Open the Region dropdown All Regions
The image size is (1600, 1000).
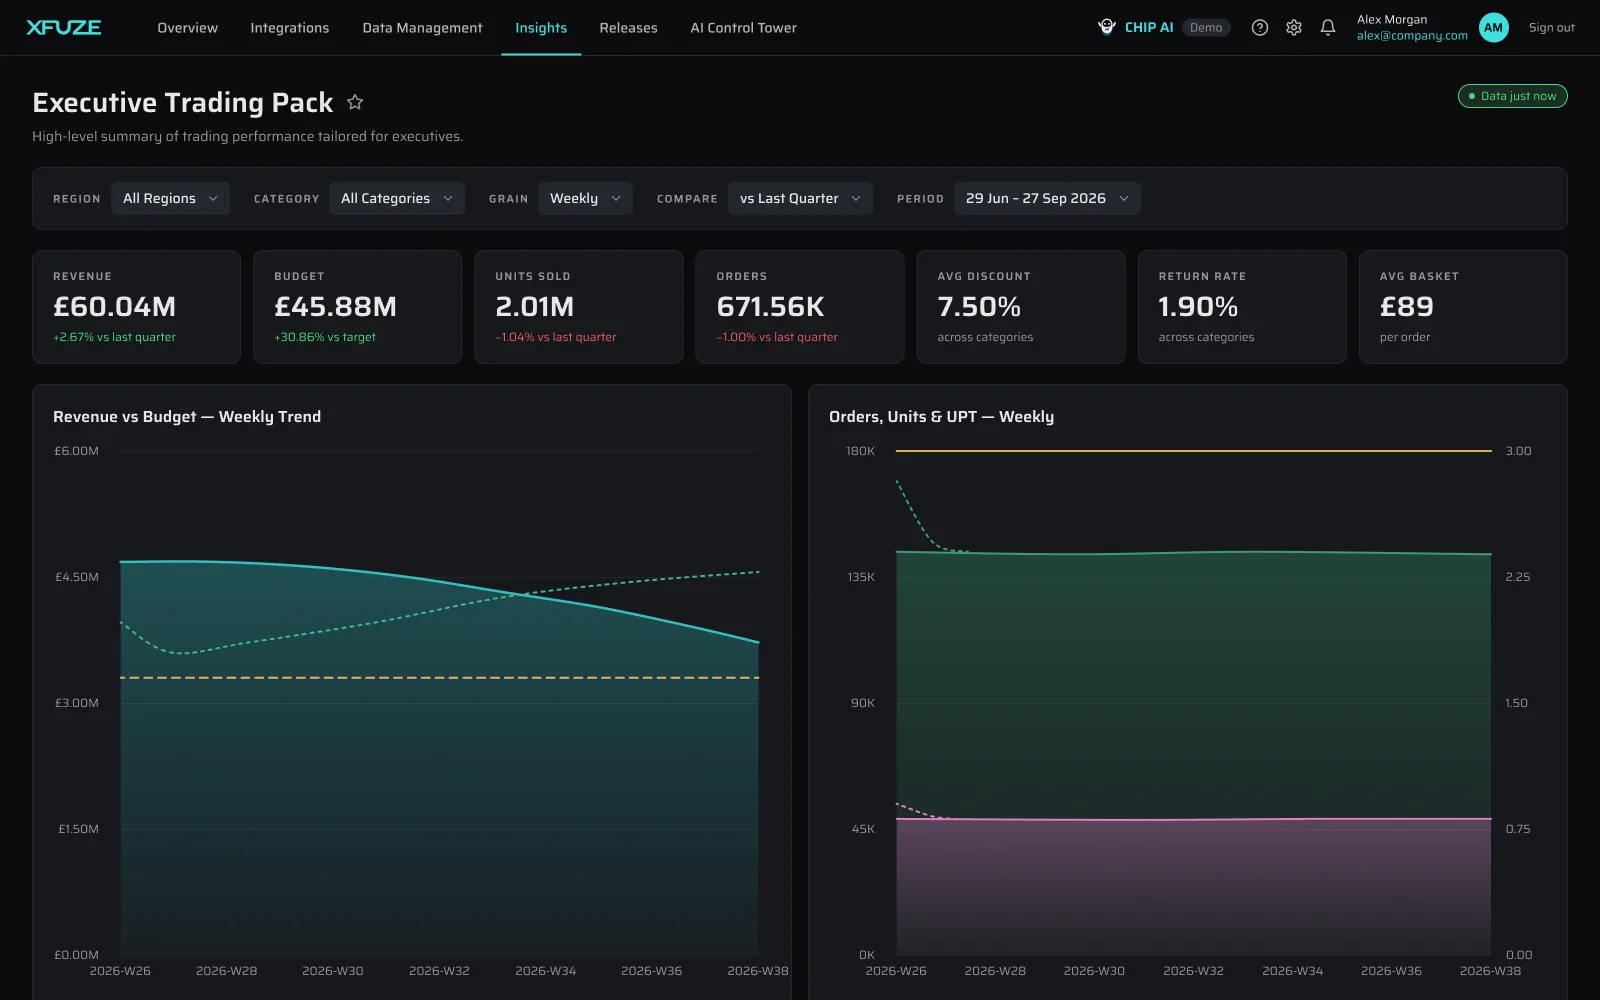click(x=170, y=198)
